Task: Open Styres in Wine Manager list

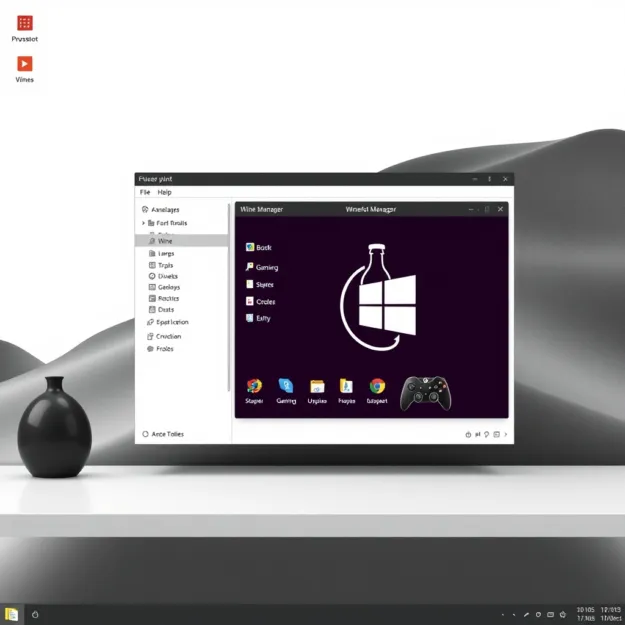Action: [260, 284]
